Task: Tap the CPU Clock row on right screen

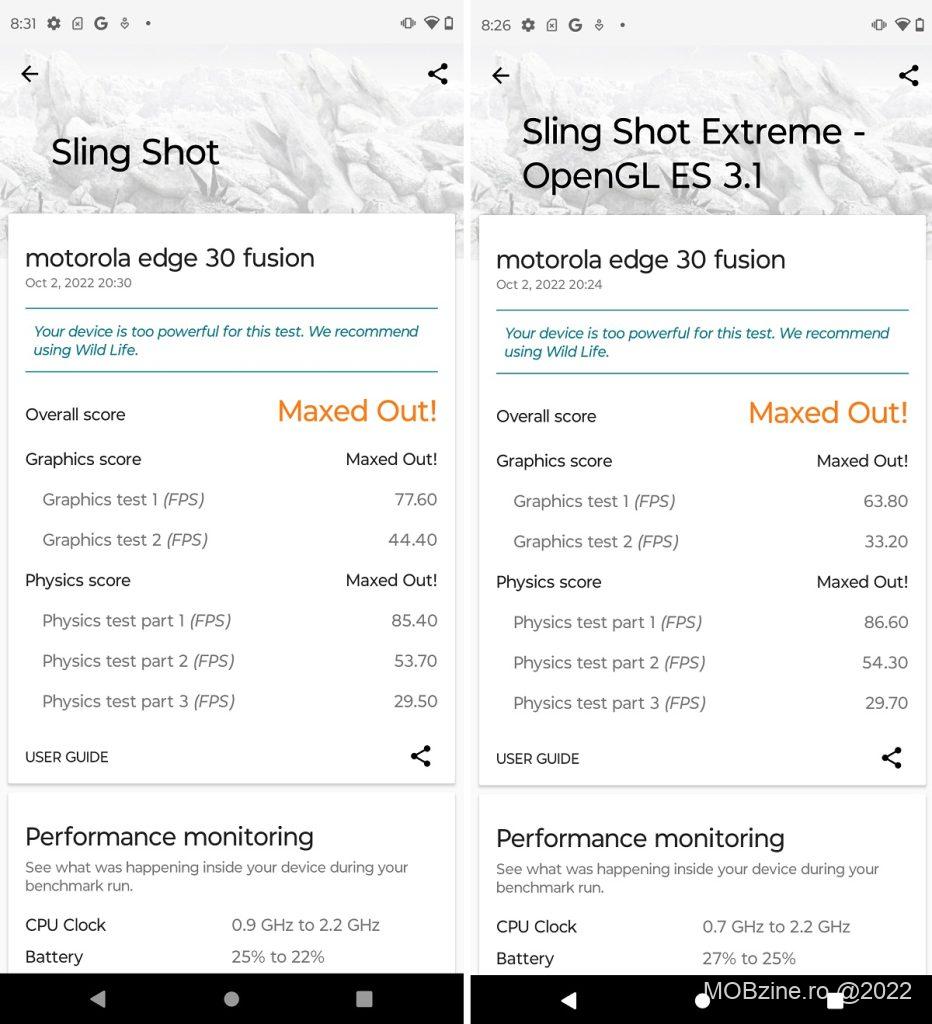Action: (673, 927)
